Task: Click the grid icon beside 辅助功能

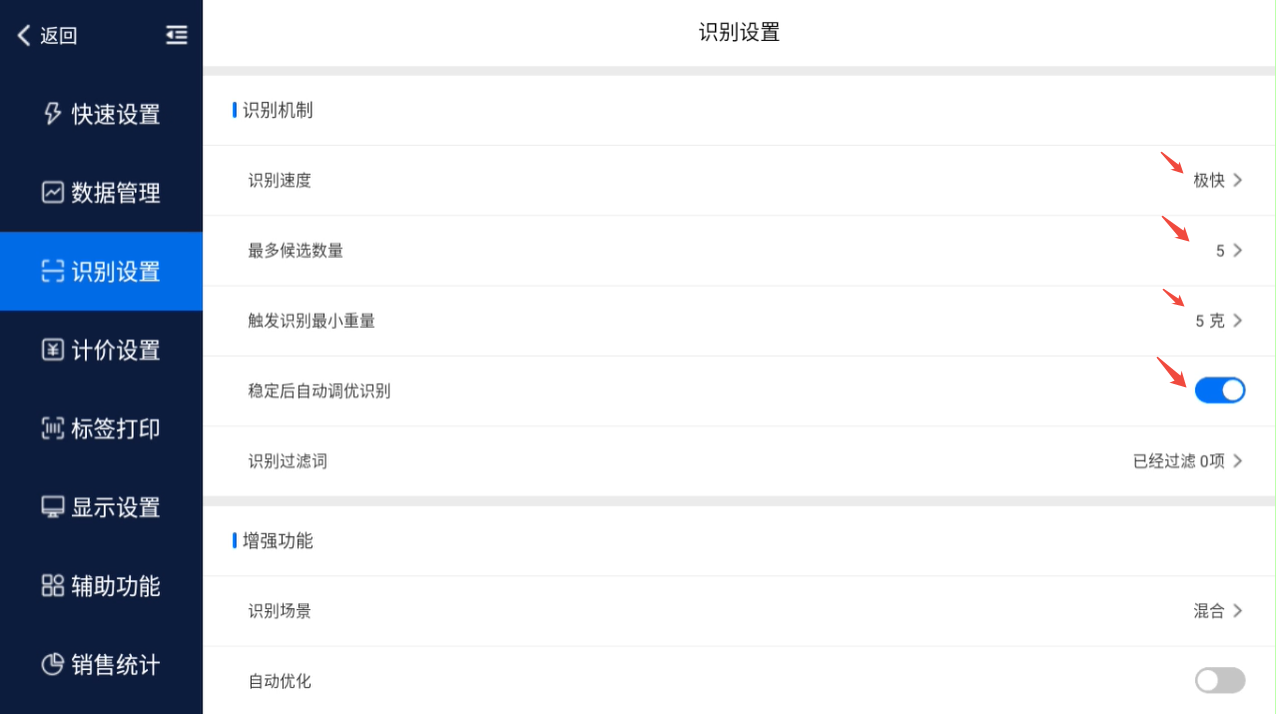Action: coord(53,586)
